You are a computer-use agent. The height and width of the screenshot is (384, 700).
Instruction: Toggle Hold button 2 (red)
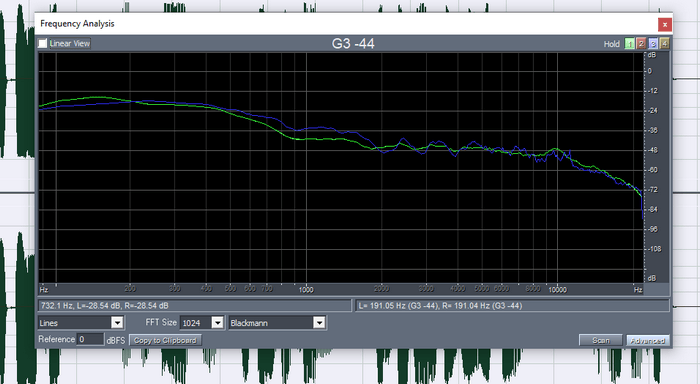click(641, 44)
